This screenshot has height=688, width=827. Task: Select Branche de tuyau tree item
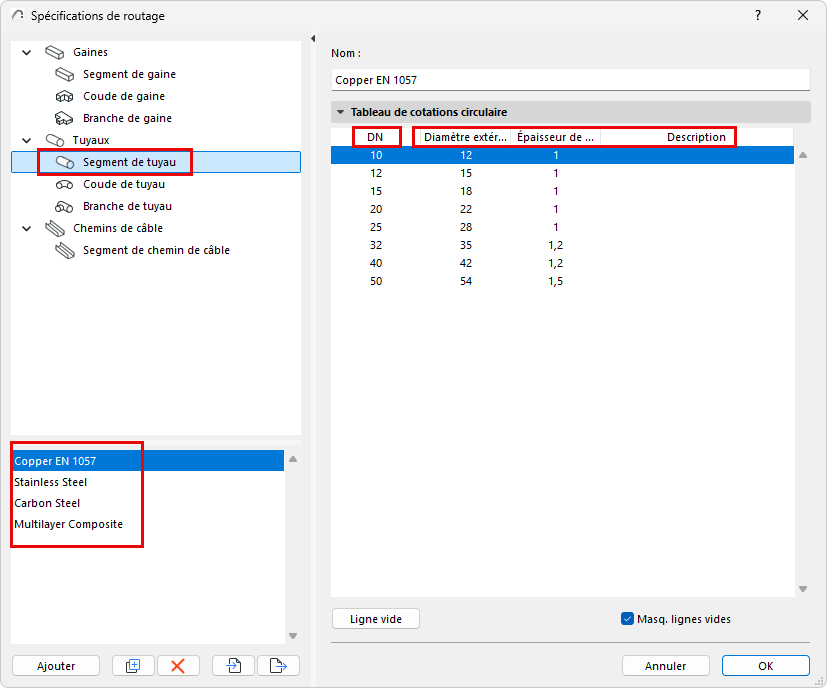click(x=127, y=206)
